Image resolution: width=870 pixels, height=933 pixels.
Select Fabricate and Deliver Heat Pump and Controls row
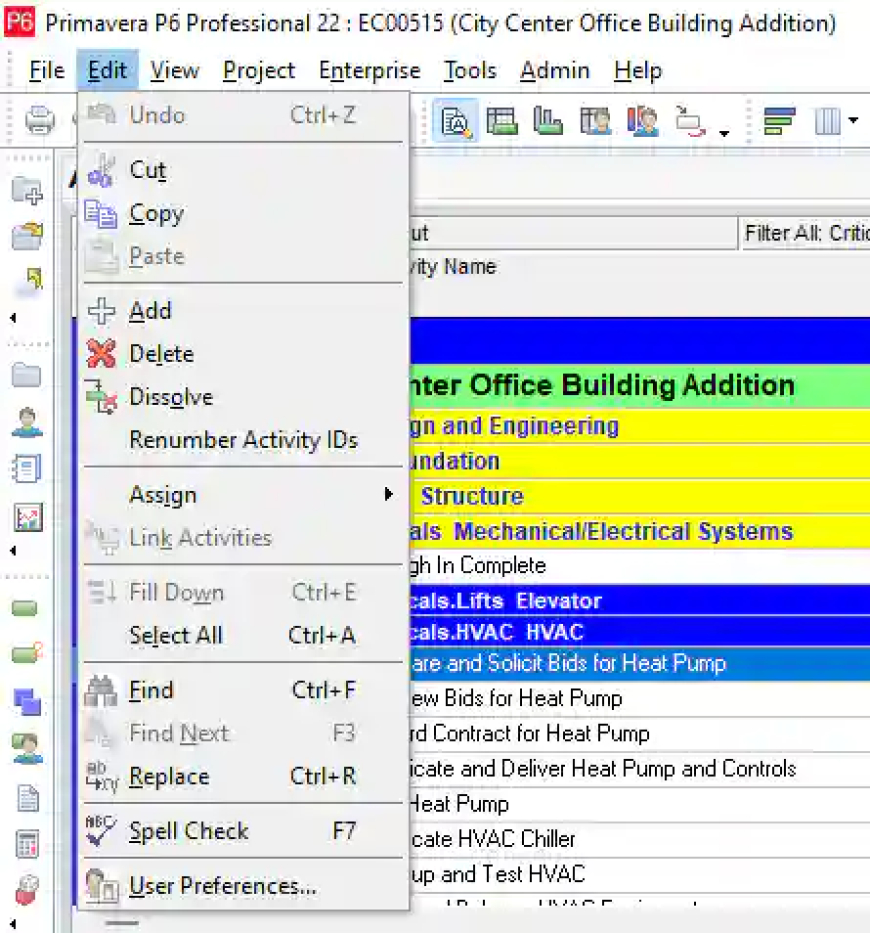click(640, 769)
